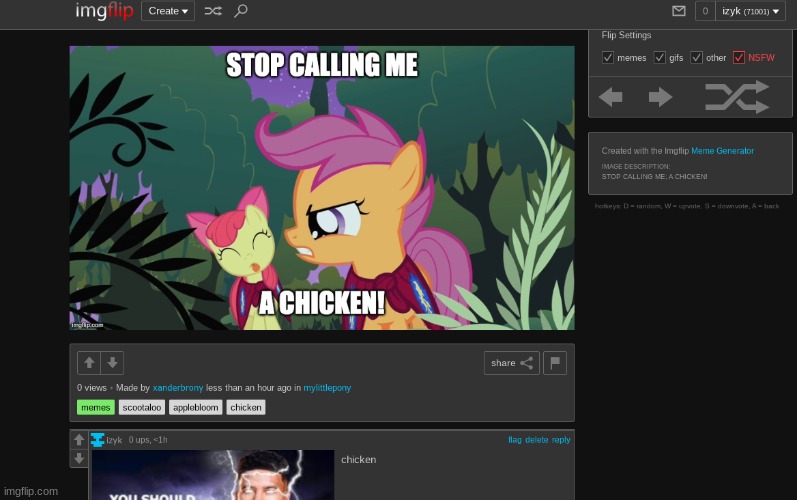Screen dimensions: 797x500
Task: Go to next image with right arrow
Action: [x=660, y=97]
